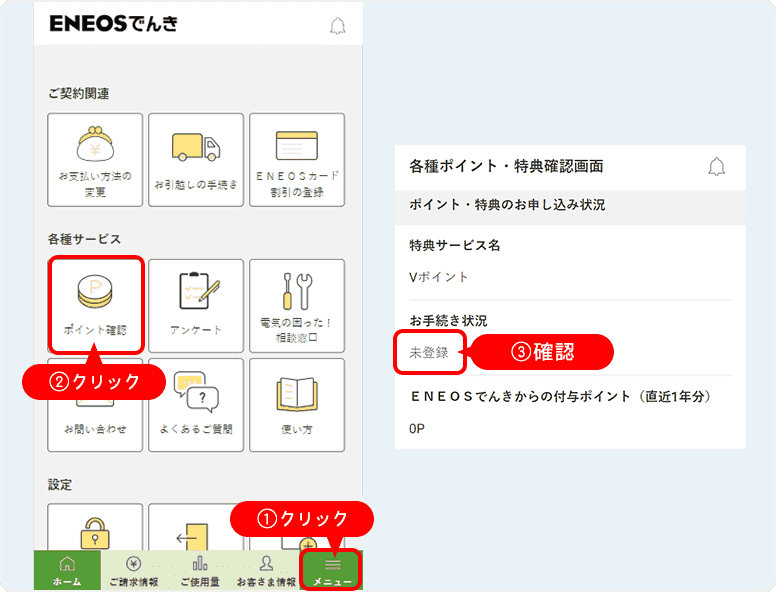Click the ご契約関連 section heading
Viewport: 776px width, 592px height.
(79, 93)
